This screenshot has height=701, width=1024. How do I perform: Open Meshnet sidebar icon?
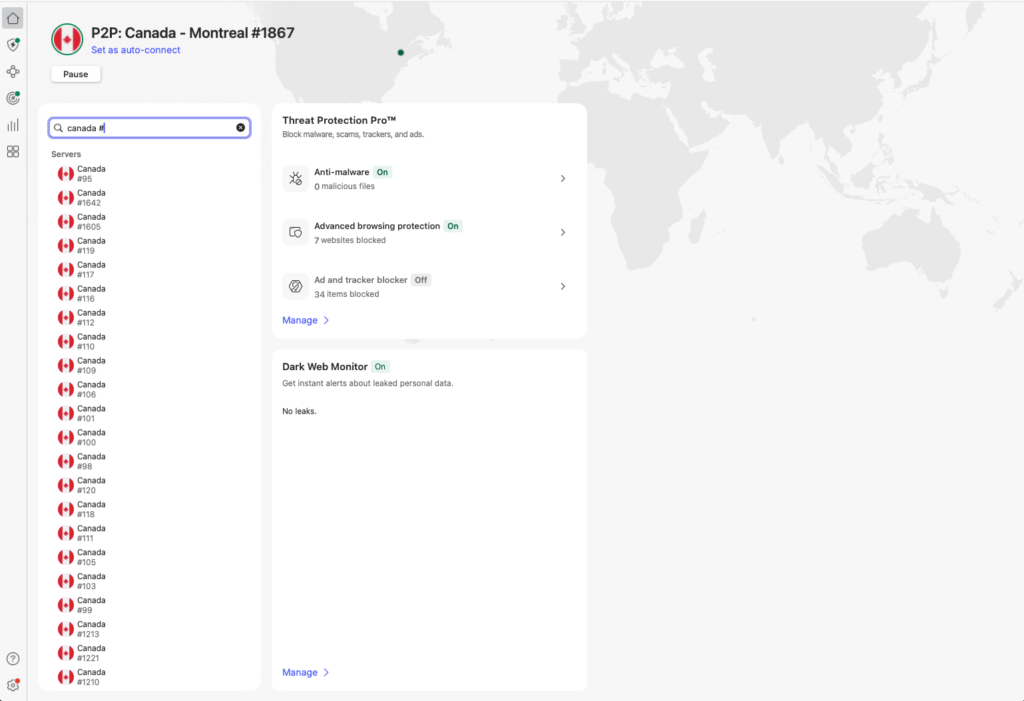point(12,71)
